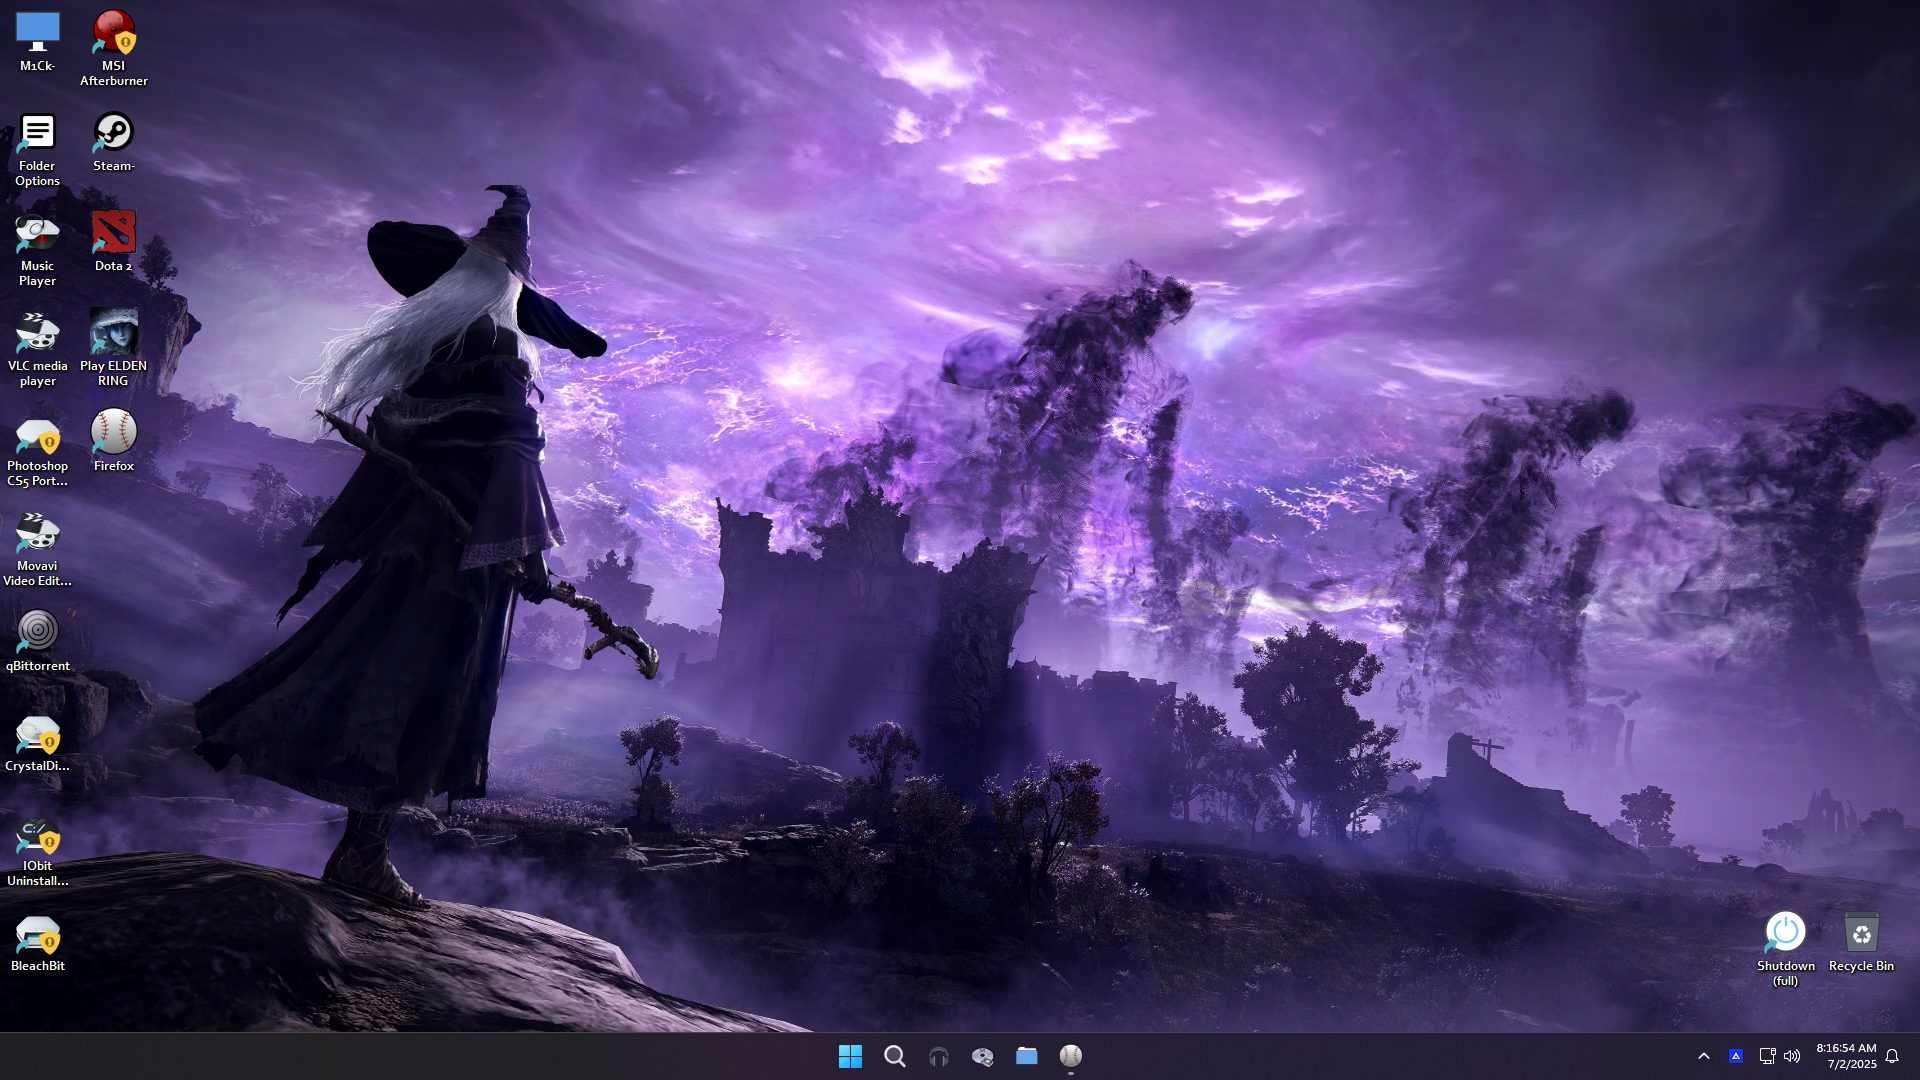This screenshot has height=1080, width=1920.
Task: Open the Folder Options shortcut
Action: tap(37, 148)
